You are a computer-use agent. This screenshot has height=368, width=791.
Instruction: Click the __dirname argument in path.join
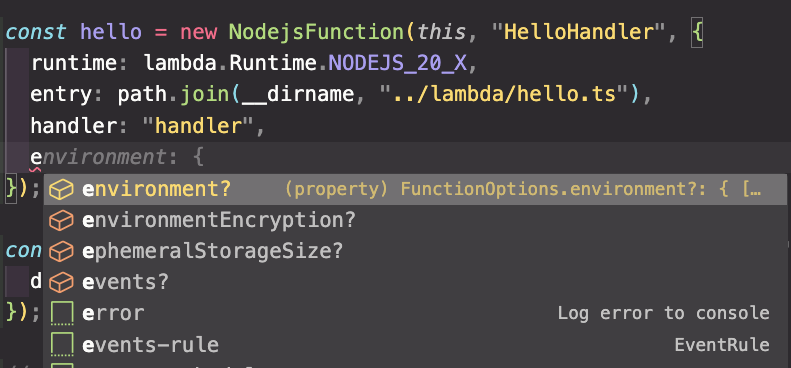pyautogui.click(x=298, y=94)
